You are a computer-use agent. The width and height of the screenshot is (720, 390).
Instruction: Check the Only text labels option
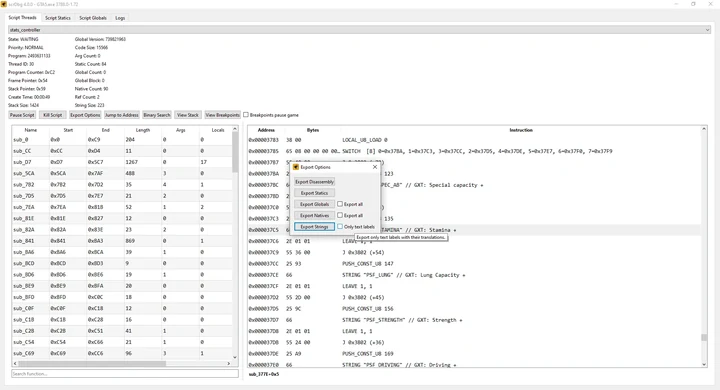pos(340,226)
